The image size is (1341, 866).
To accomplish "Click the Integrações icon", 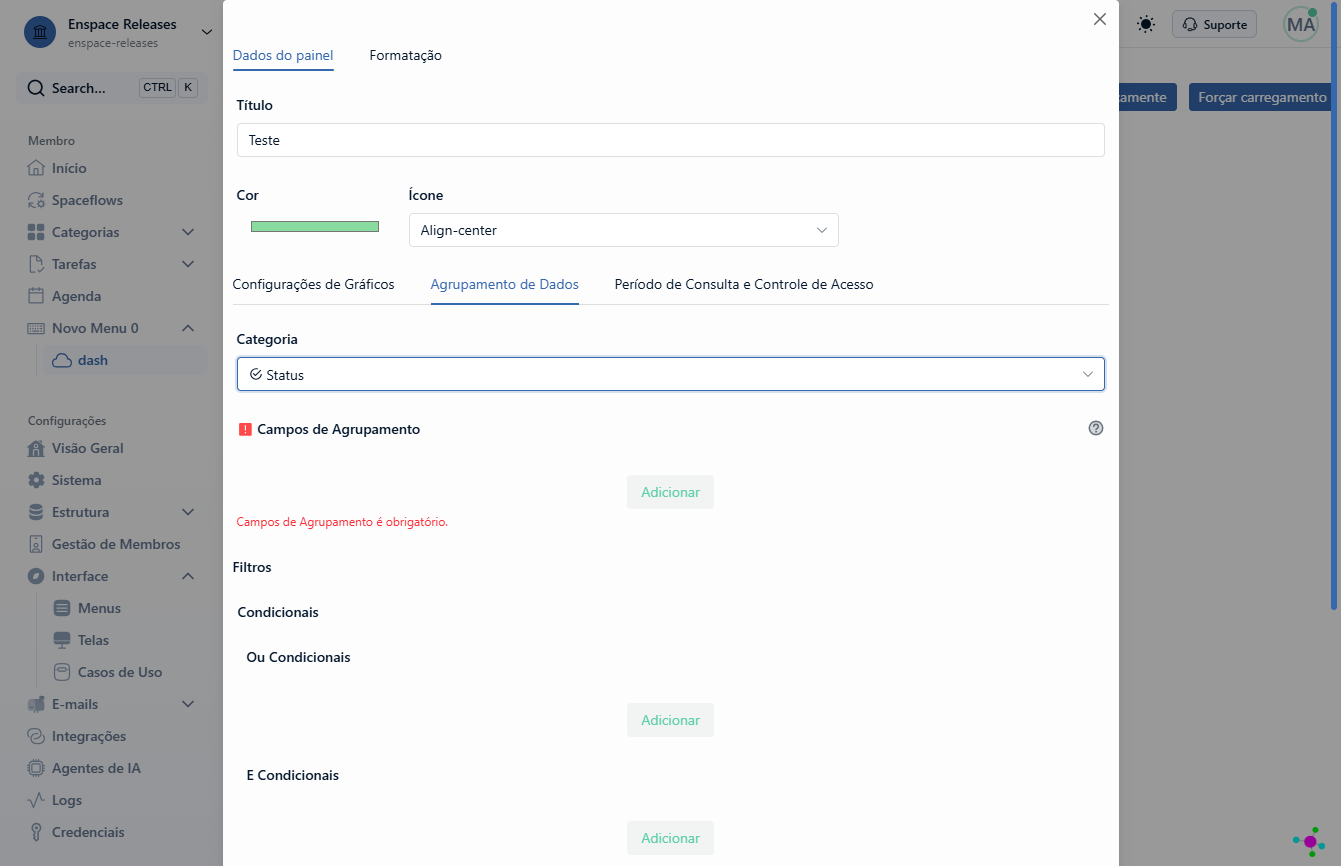I will point(36,736).
